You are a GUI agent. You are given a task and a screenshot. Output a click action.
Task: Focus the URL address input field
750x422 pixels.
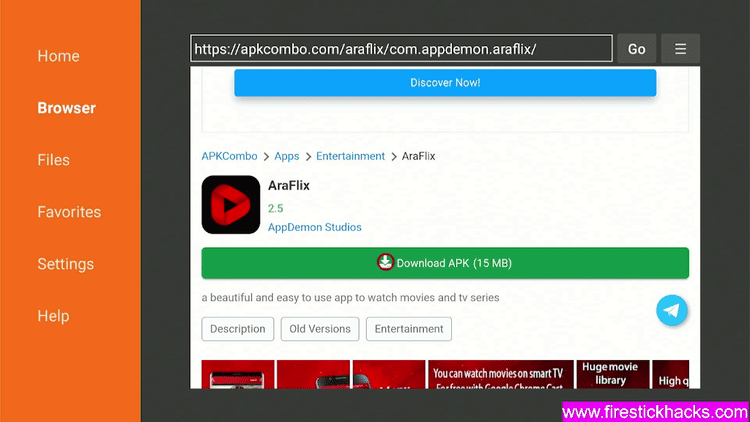click(x=401, y=48)
